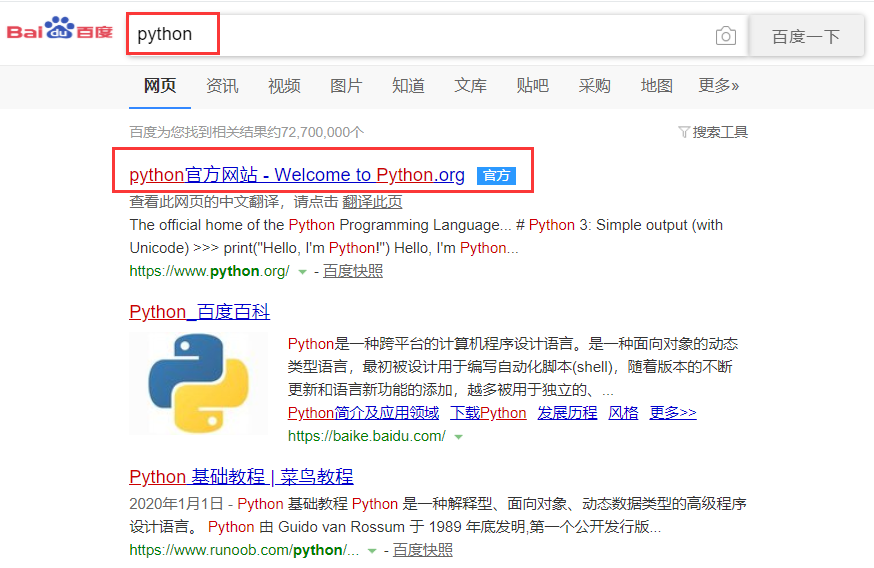Expand dropdown arrow beside baike.baidu.com URL
The image size is (874, 568).
(458, 437)
